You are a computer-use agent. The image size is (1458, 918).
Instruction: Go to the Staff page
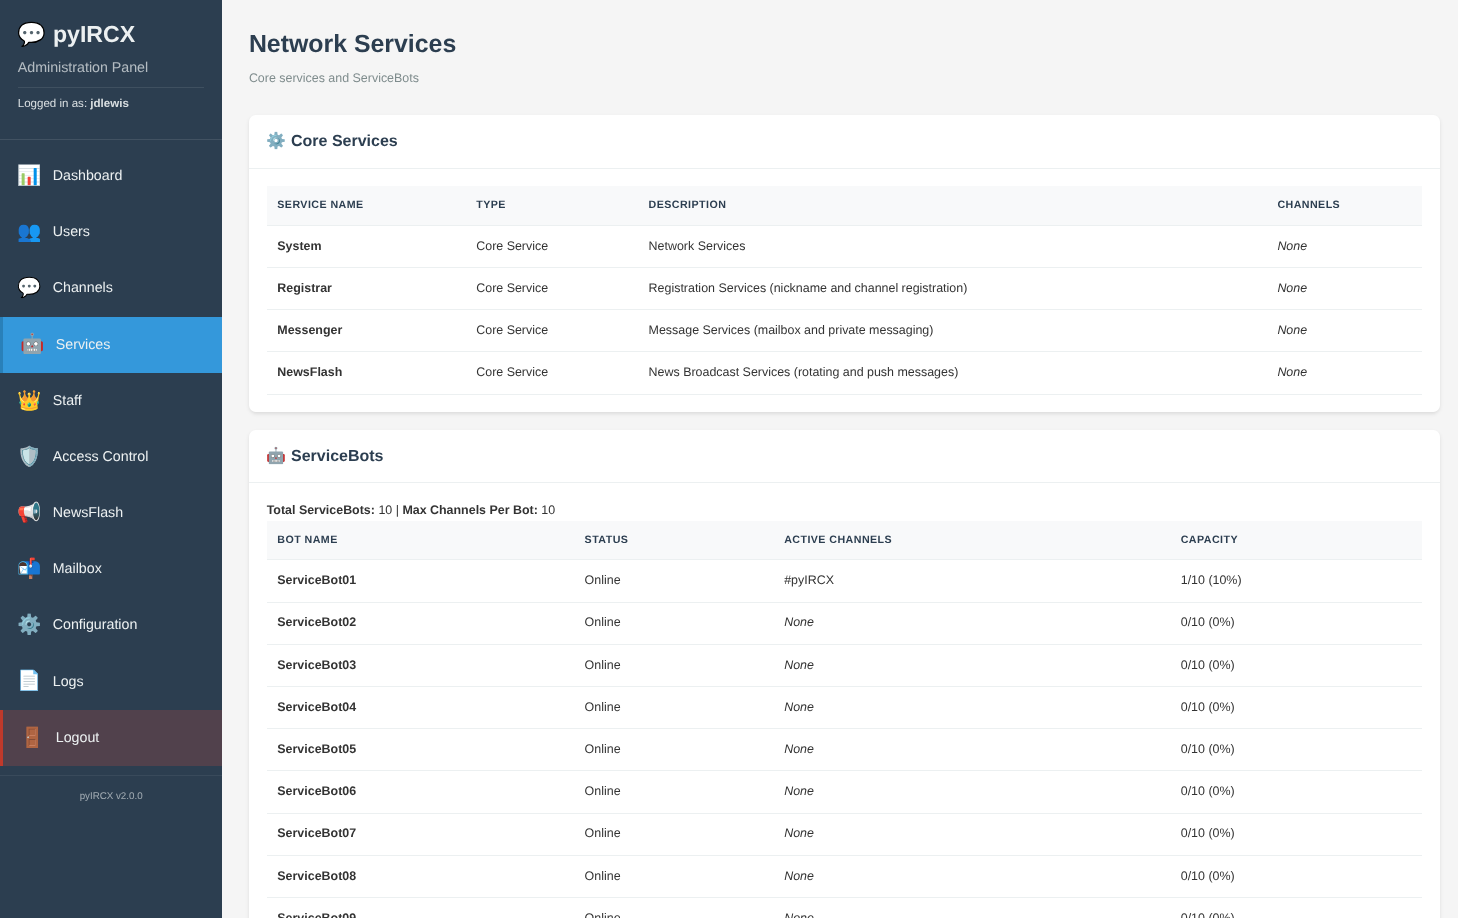coord(67,400)
